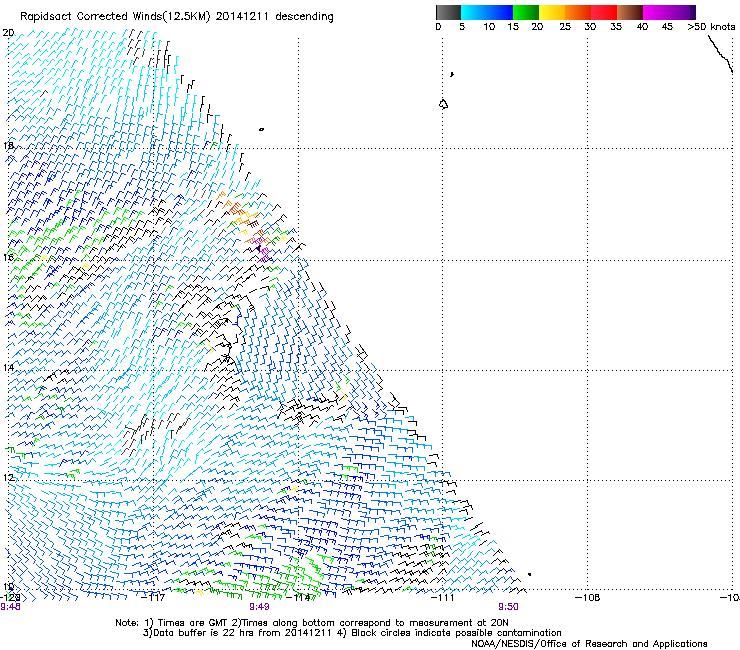This screenshot has width=740, height=650.
Task: Click the purple time label '9:48'
Action: point(10,607)
